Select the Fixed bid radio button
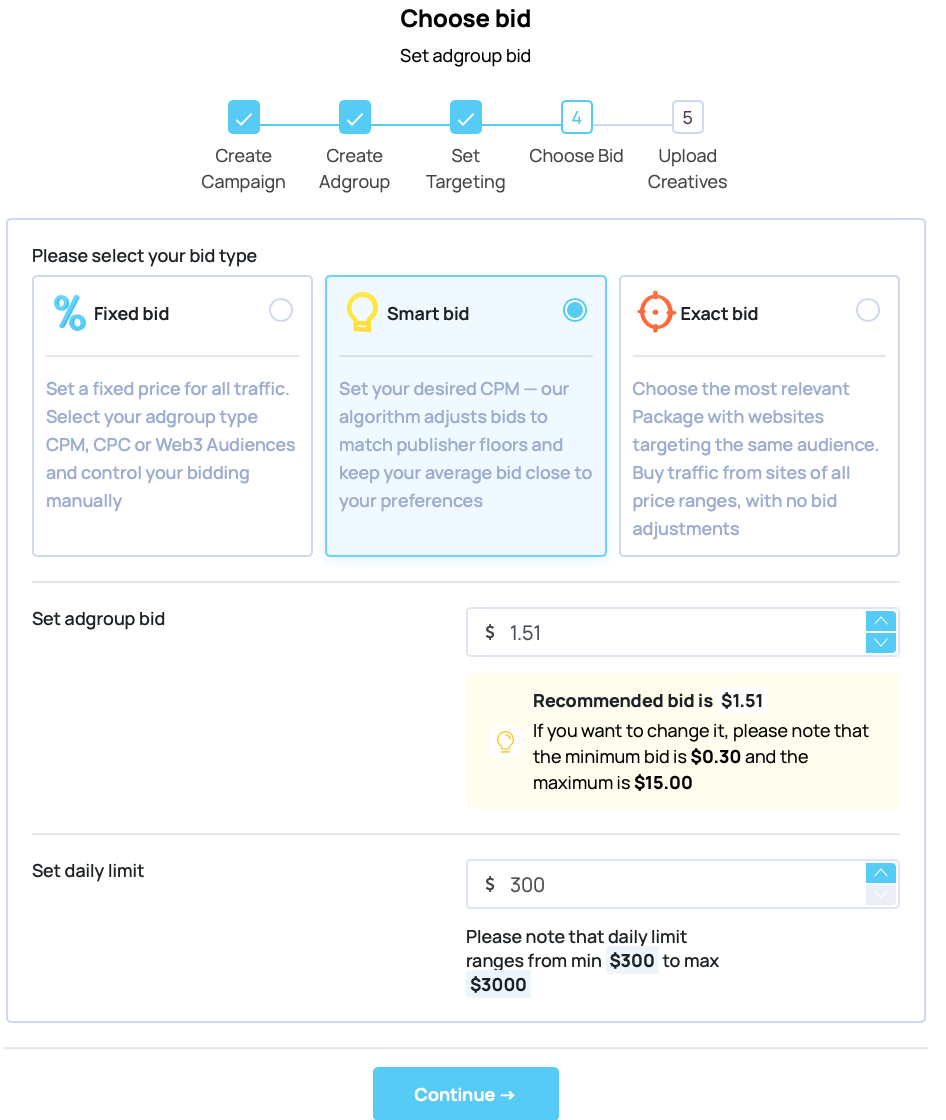Image resolution: width=946 pixels, height=1120 pixels. coord(281,310)
